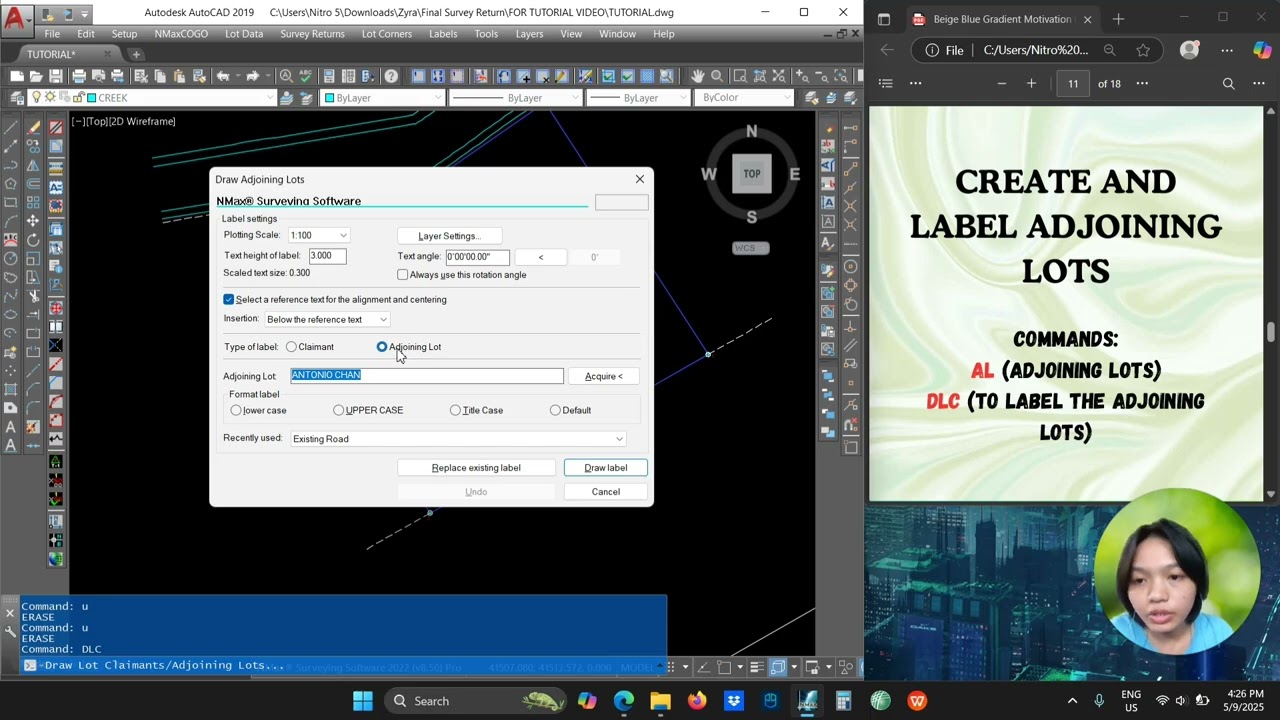Open the Layer Properties manager icon

[17, 98]
